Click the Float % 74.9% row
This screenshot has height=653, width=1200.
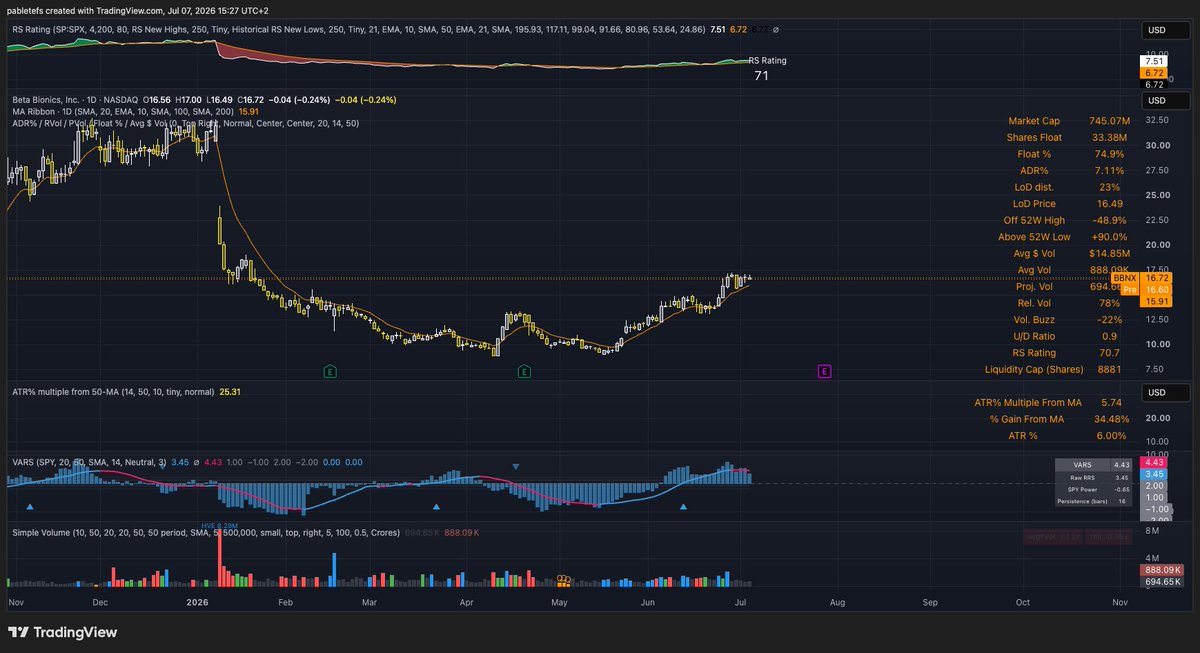point(1069,154)
